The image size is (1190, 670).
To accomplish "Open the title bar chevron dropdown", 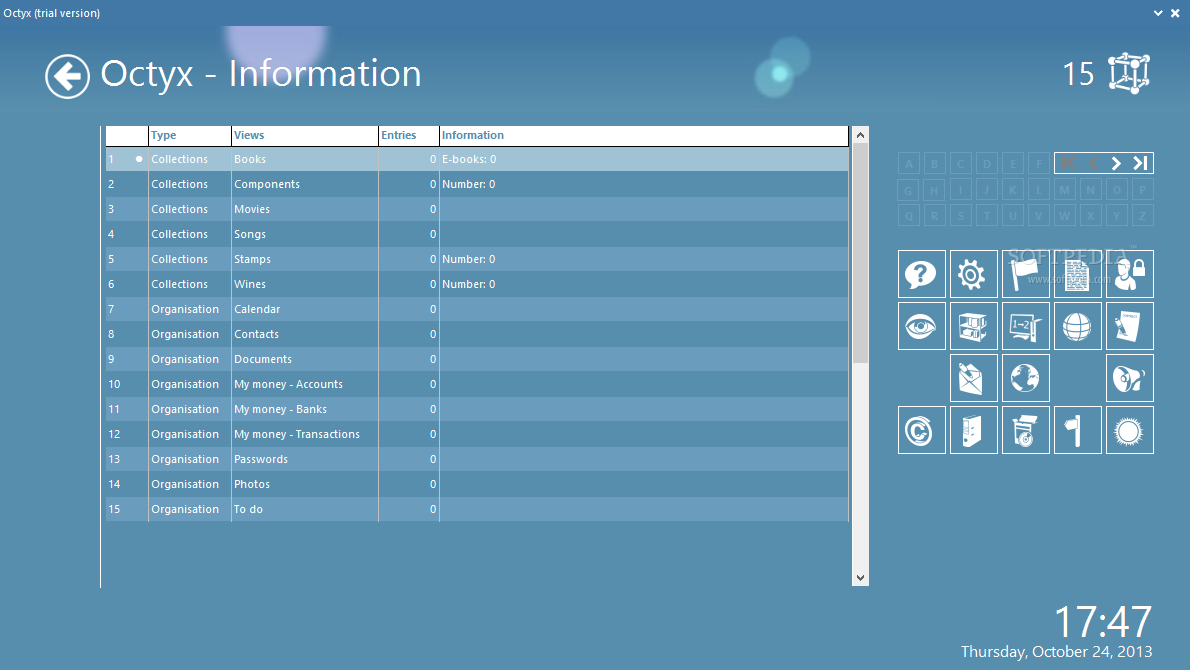I will [x=1158, y=13].
